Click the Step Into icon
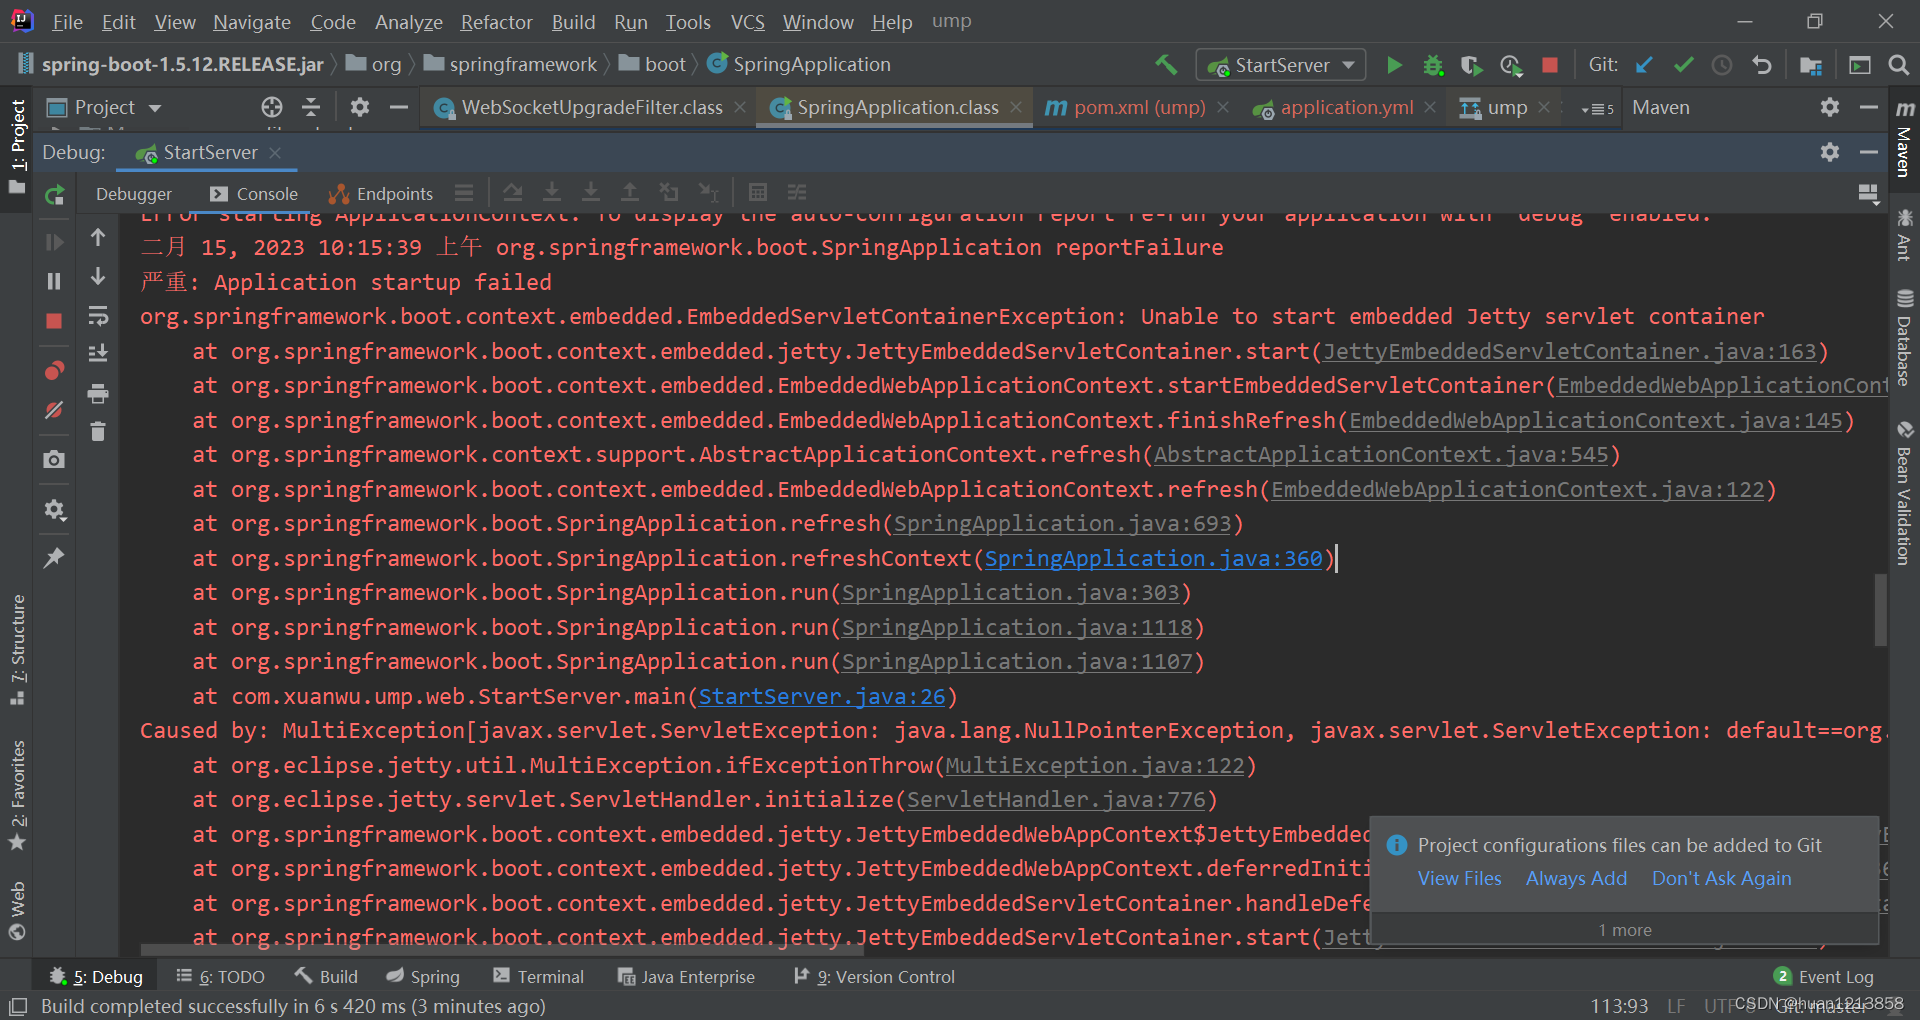This screenshot has width=1920, height=1020. point(552,192)
